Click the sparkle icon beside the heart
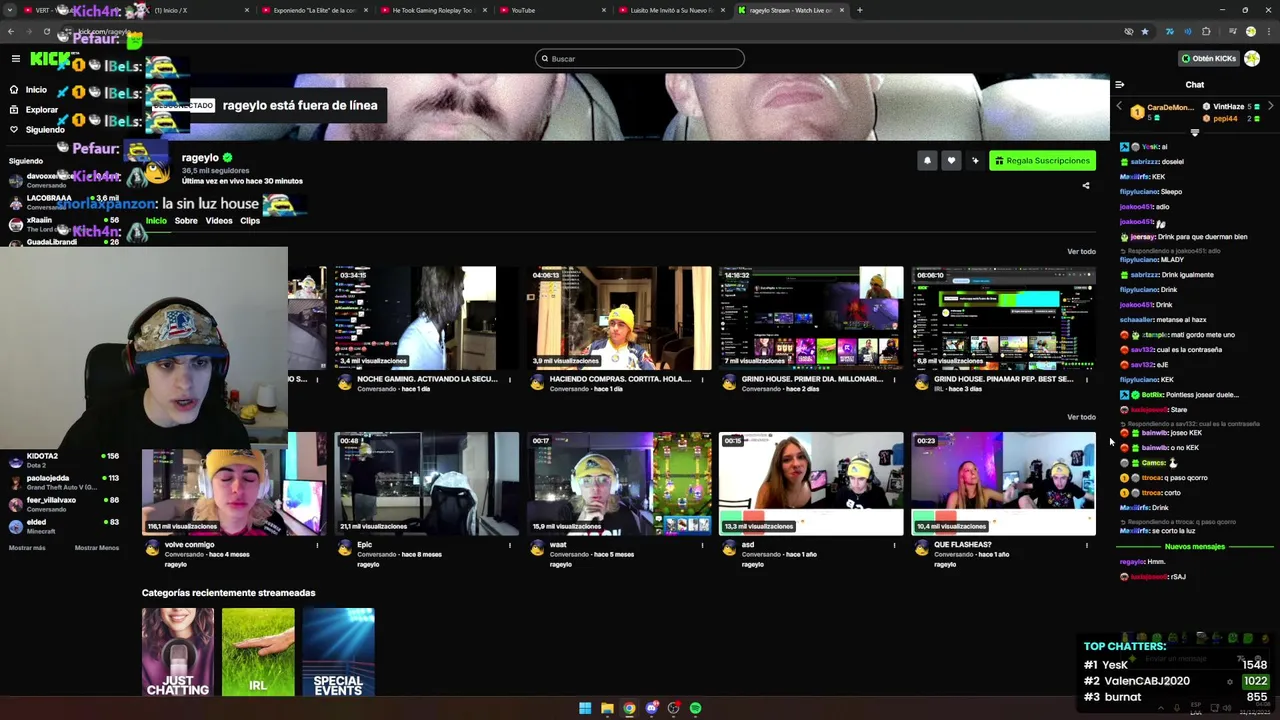1280x720 pixels. click(975, 160)
